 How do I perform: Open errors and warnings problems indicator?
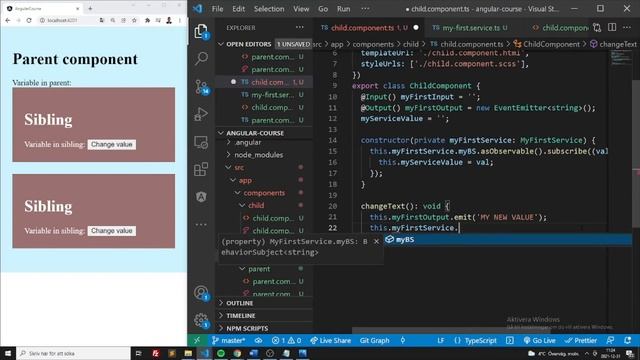[x=287, y=340]
